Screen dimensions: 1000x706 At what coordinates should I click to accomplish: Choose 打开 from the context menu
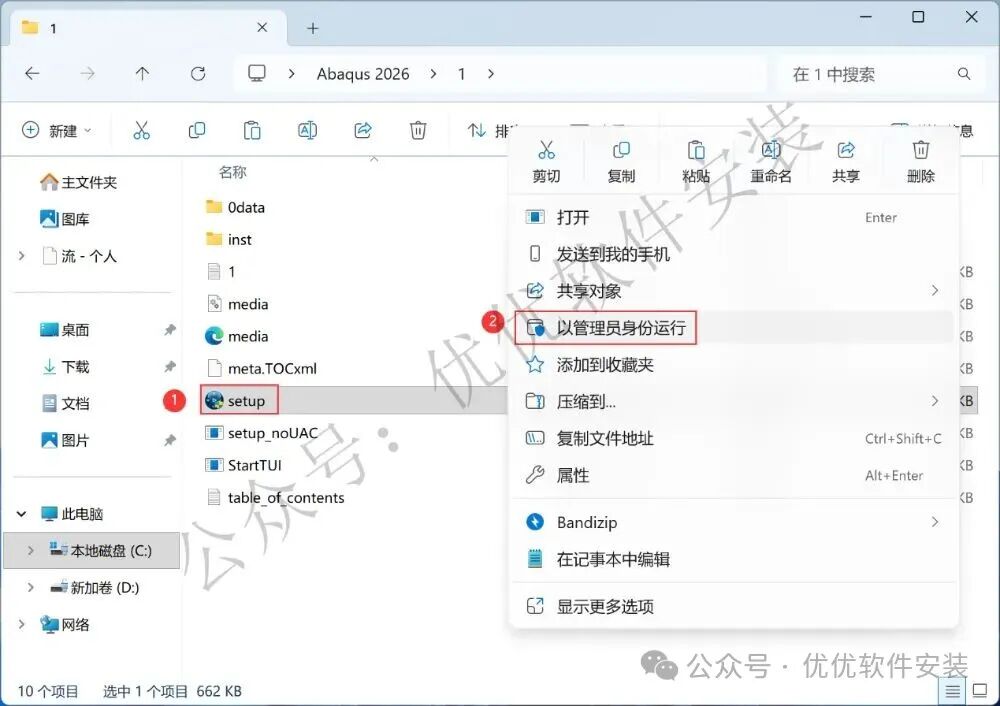(733, 217)
